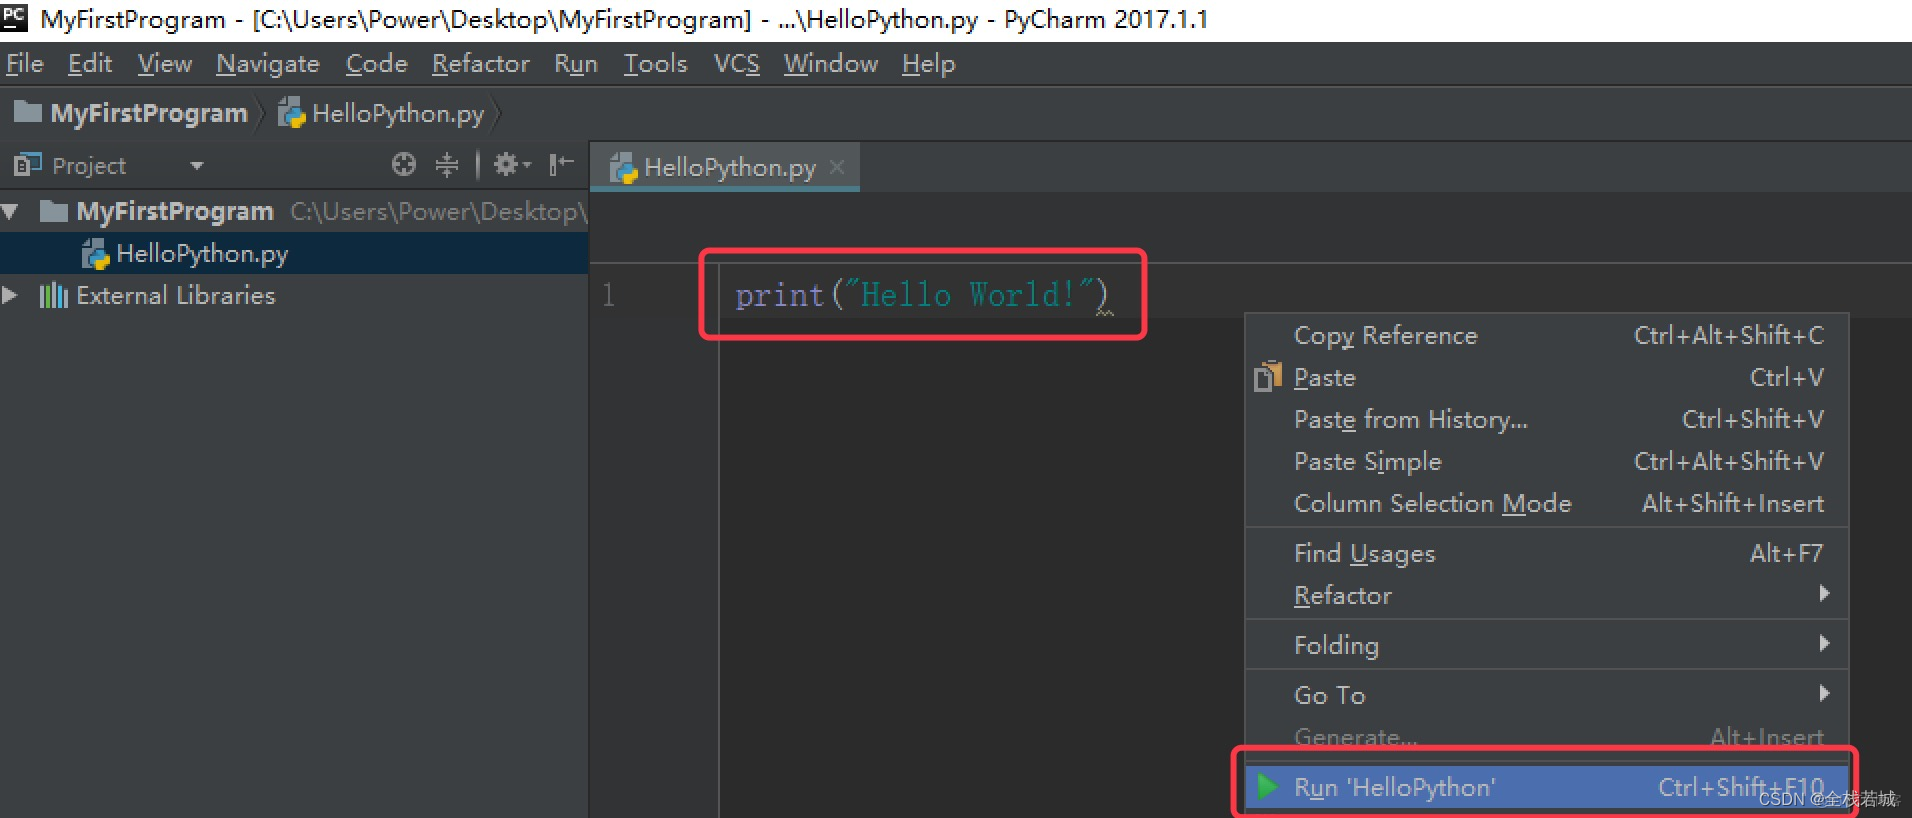Select HelloPython.py in the project tree
Screen dimensions: 1912x818
(x=294, y=253)
